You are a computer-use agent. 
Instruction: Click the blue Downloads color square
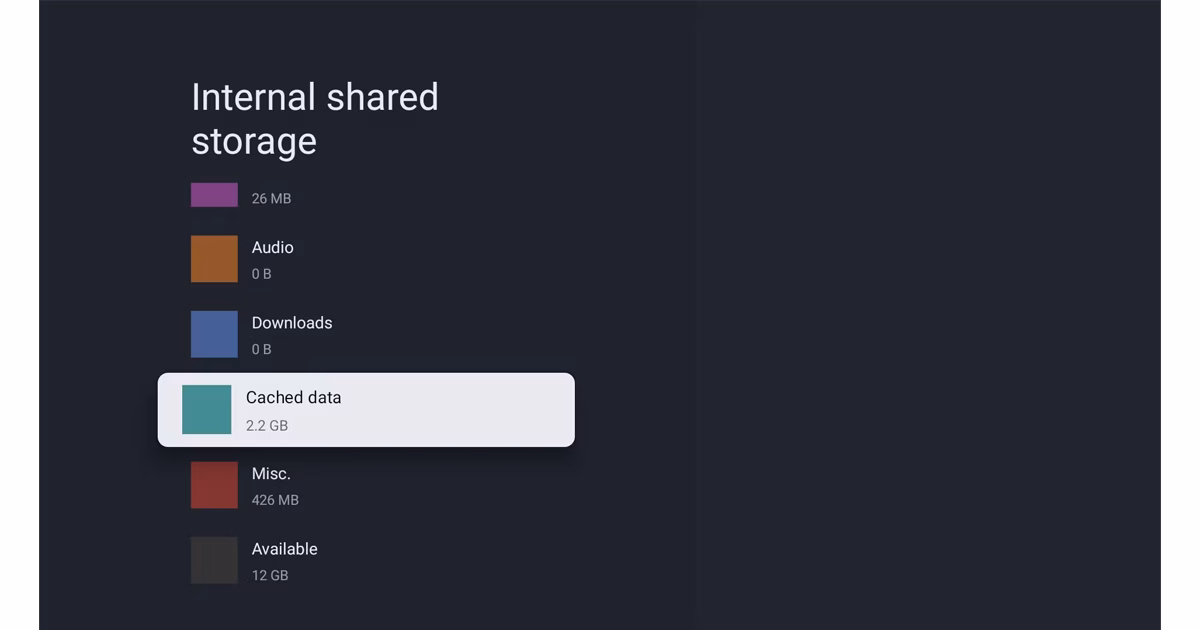tap(214, 334)
